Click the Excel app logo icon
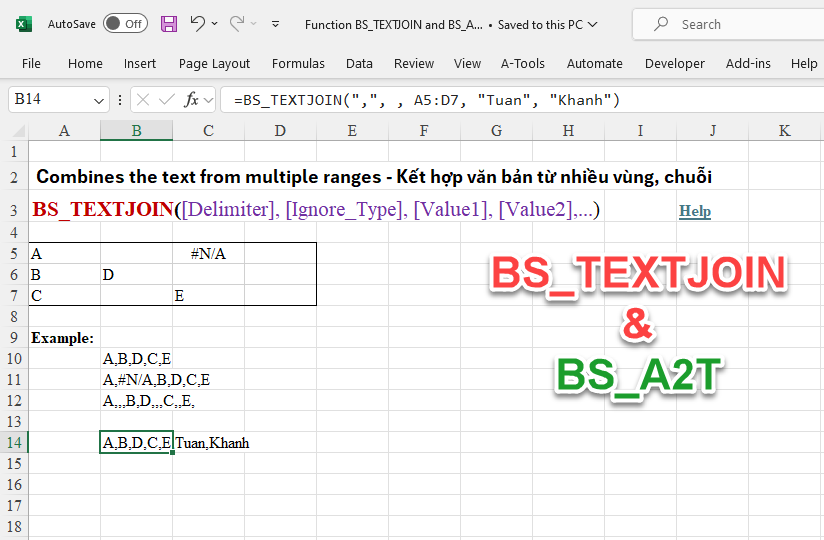Viewport: 824px width, 540px height. 24,23
